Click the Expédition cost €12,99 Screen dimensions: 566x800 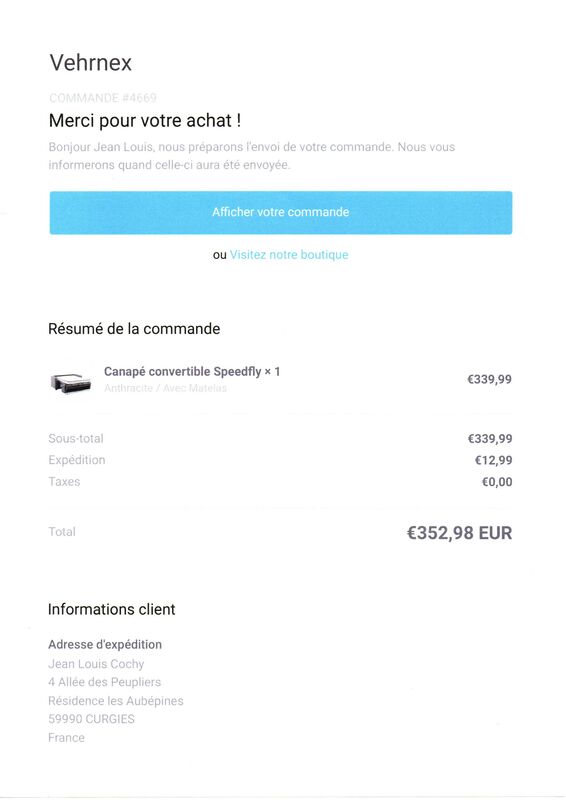[x=493, y=460]
